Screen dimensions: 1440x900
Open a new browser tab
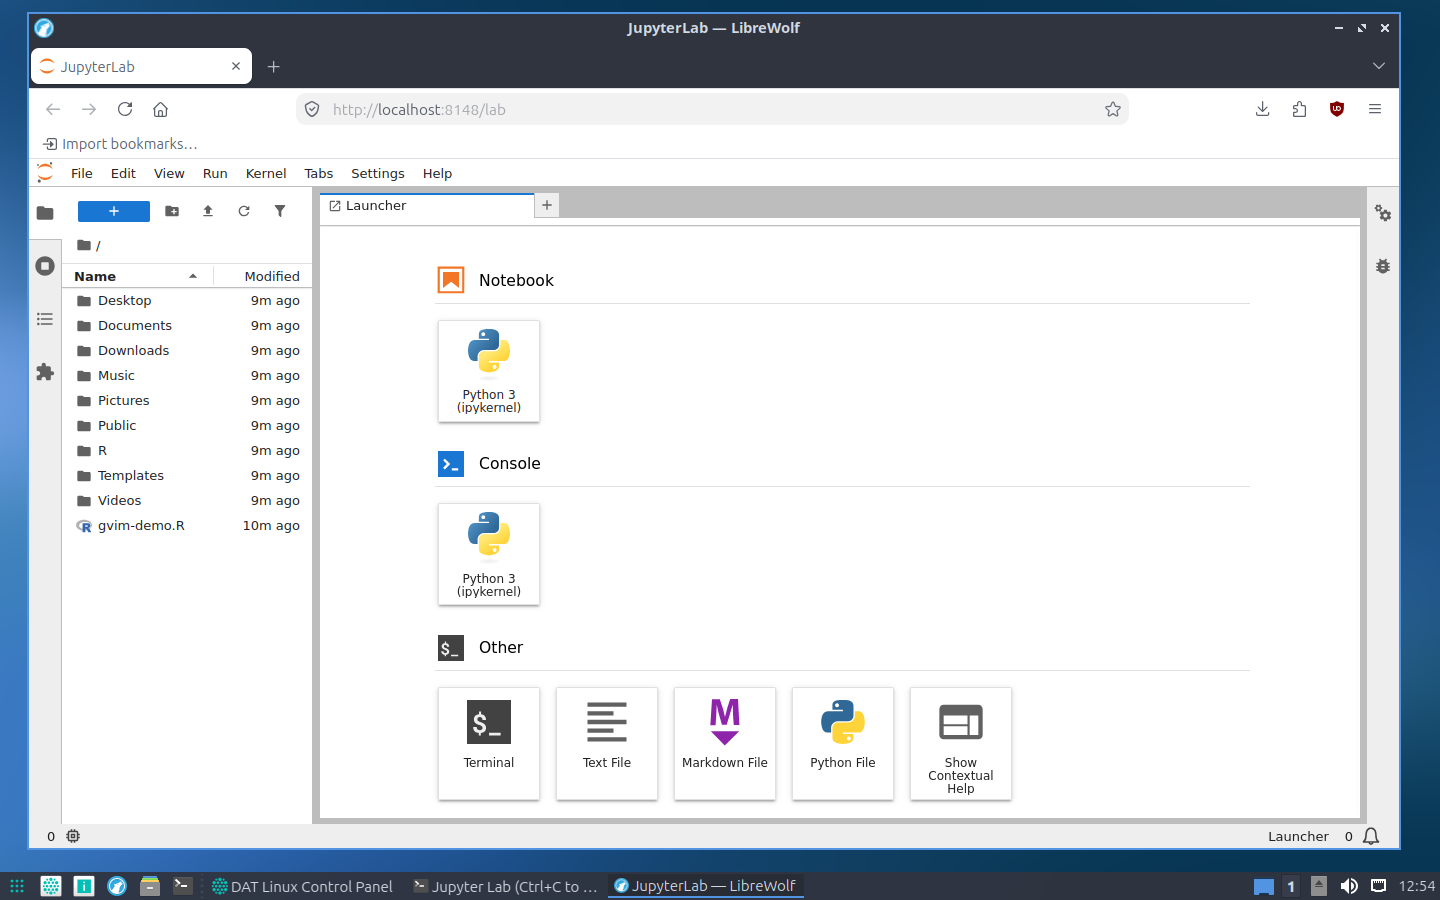273,67
